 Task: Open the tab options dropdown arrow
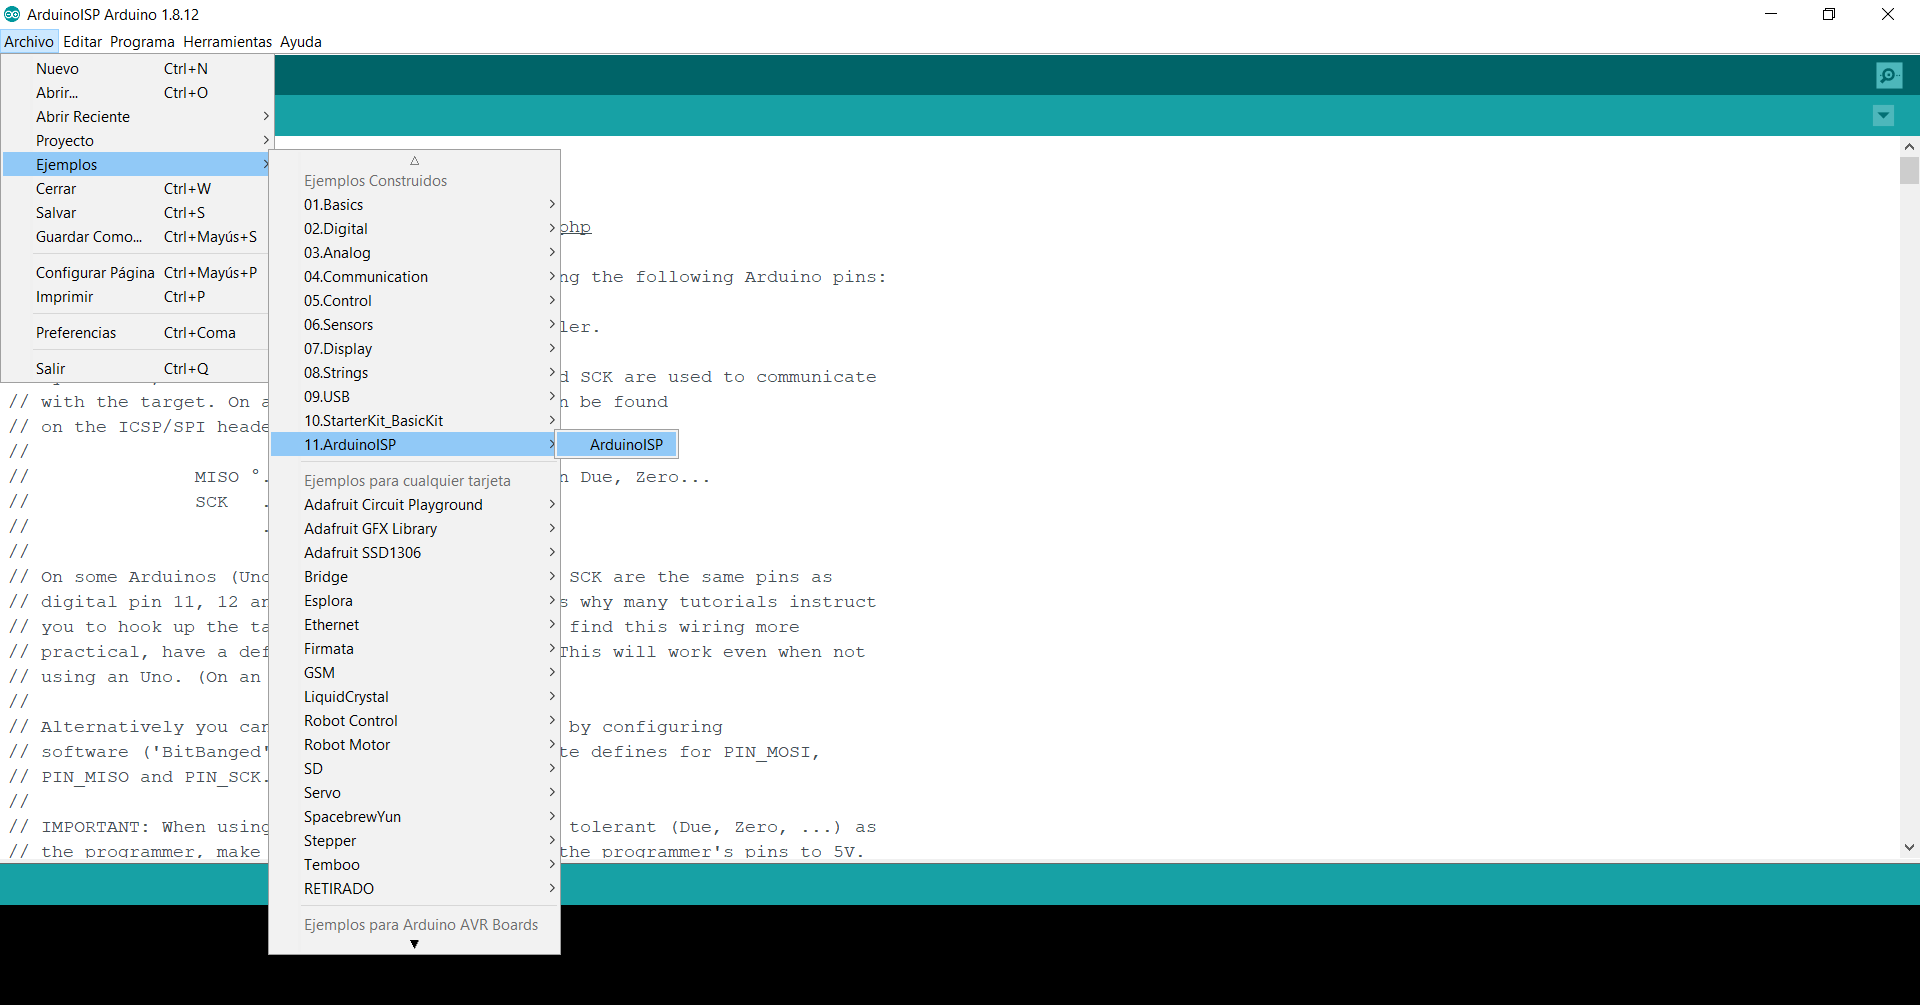1883,116
